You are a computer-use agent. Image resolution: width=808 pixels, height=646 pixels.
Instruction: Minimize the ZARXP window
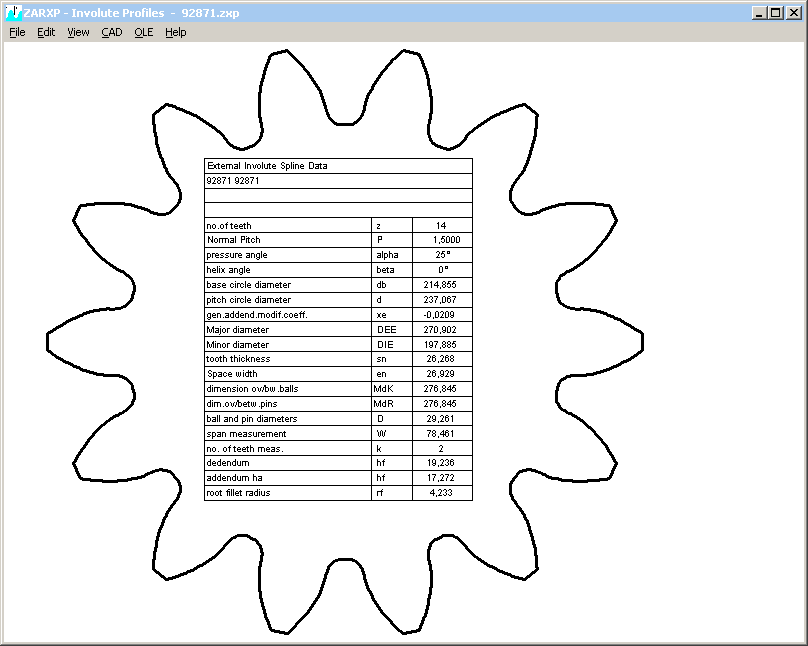tap(759, 13)
